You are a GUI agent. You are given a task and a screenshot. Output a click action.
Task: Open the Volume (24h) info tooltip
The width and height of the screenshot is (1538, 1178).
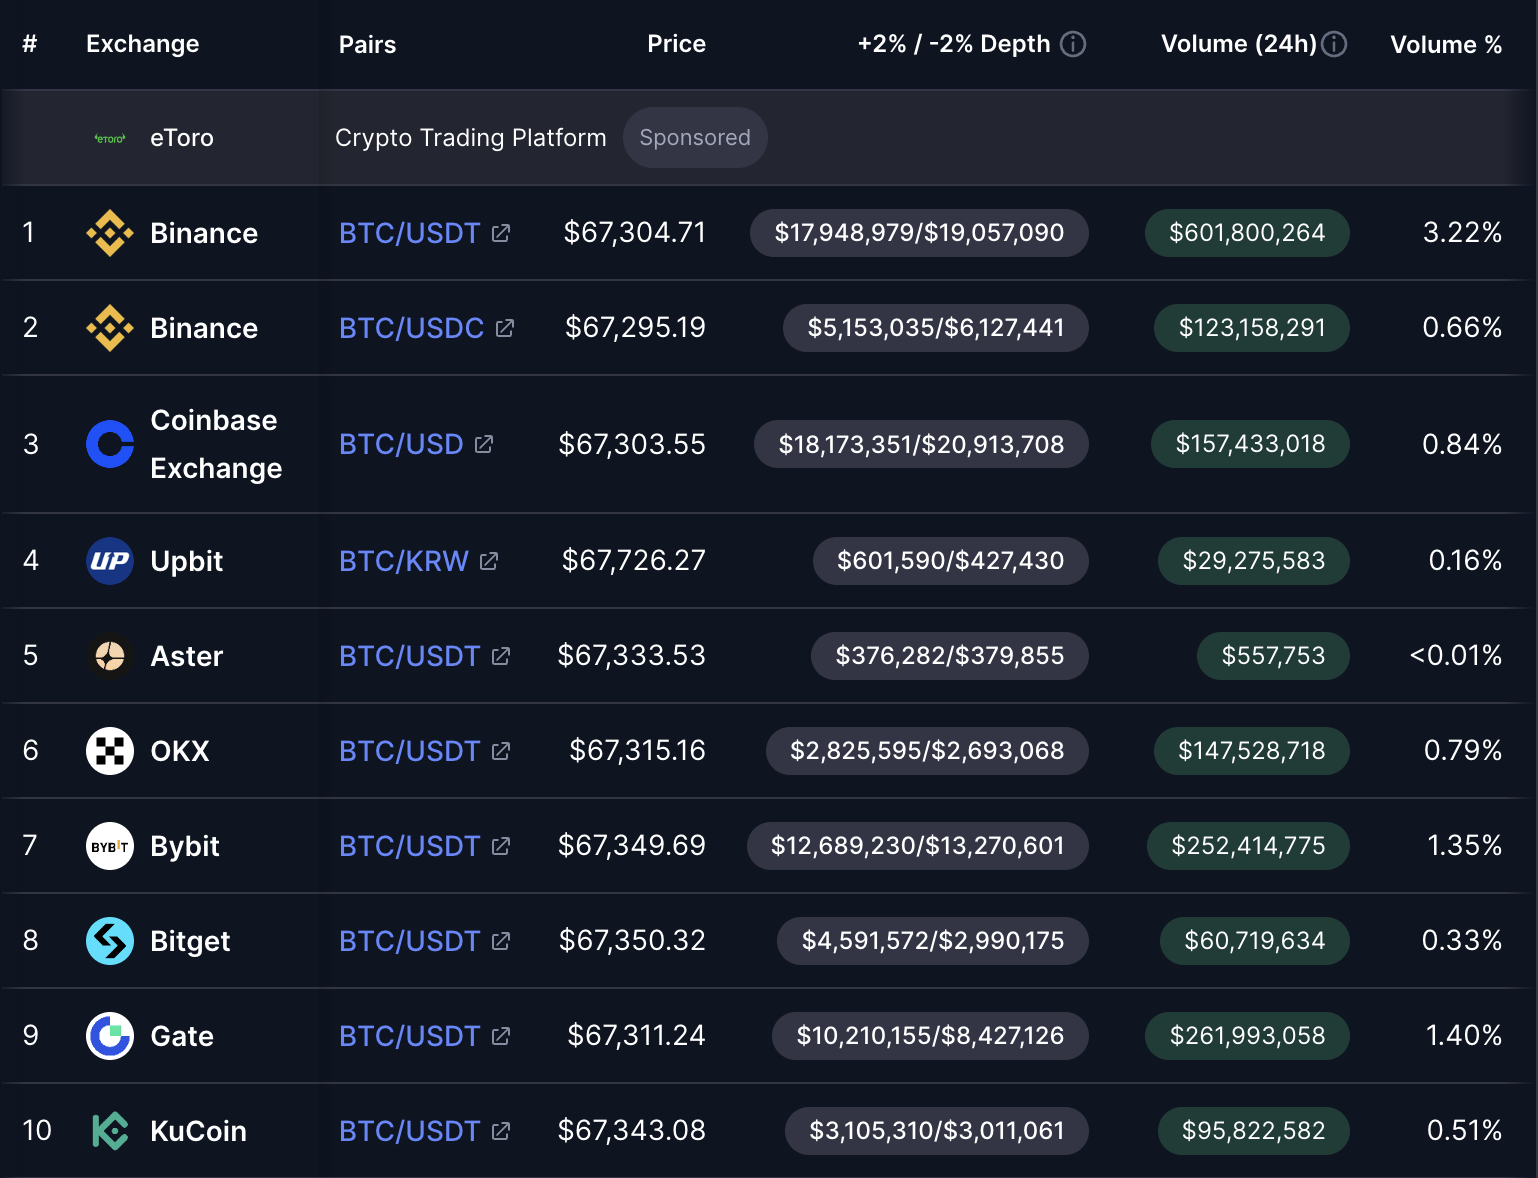(1336, 44)
